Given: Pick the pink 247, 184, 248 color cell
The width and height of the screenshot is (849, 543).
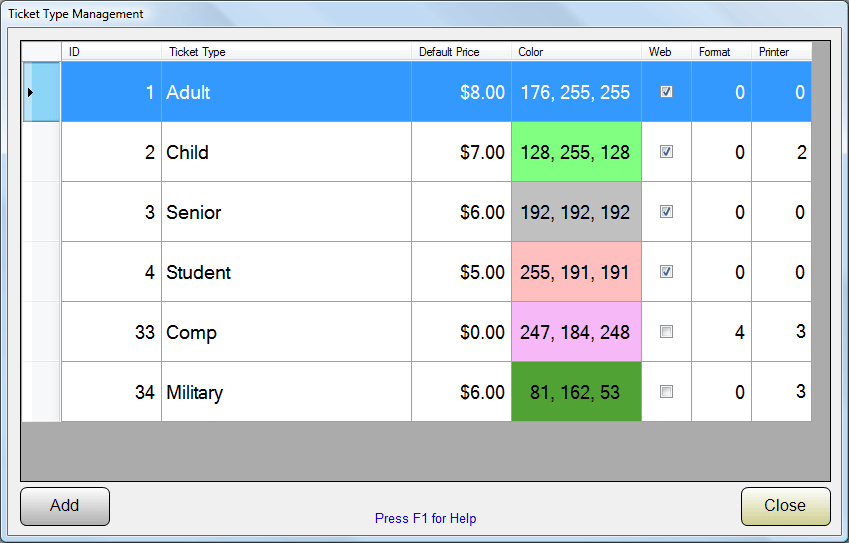Looking at the screenshot, I should click(576, 331).
